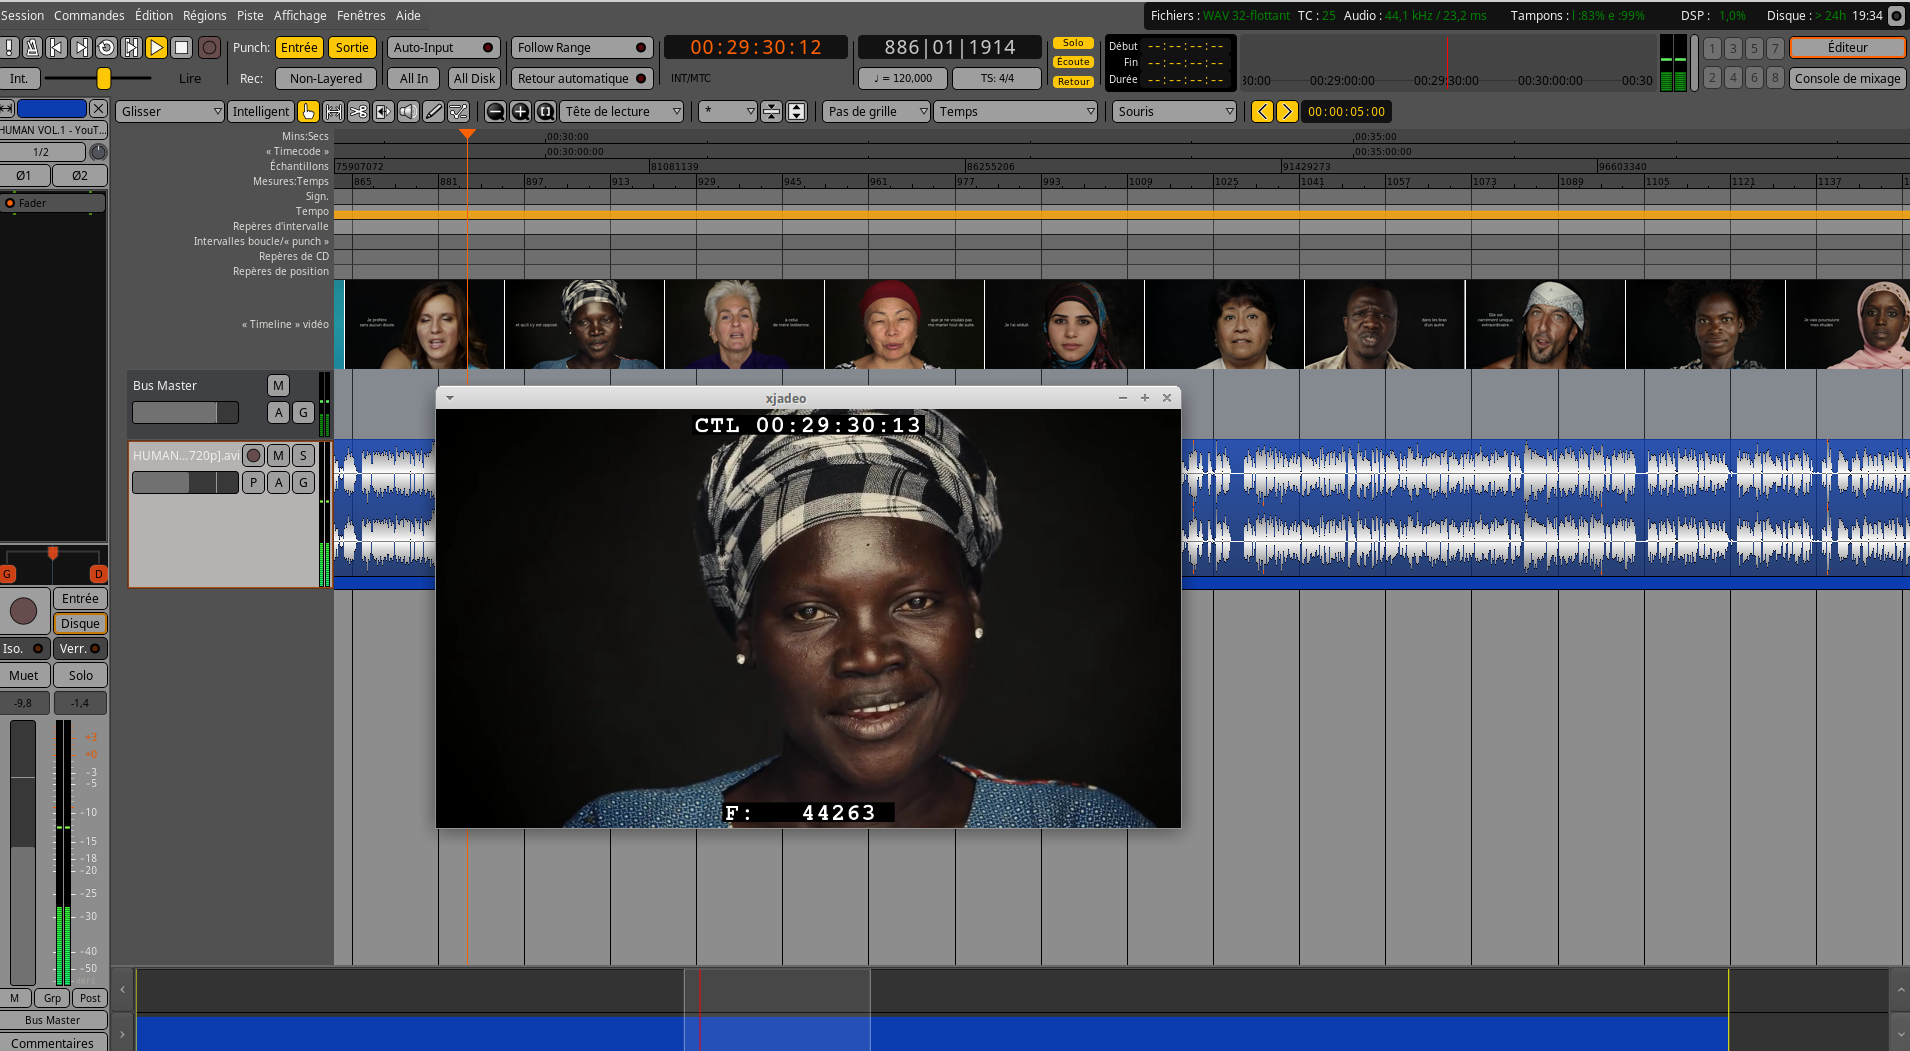Open the Fenêtres menu

tap(360, 15)
